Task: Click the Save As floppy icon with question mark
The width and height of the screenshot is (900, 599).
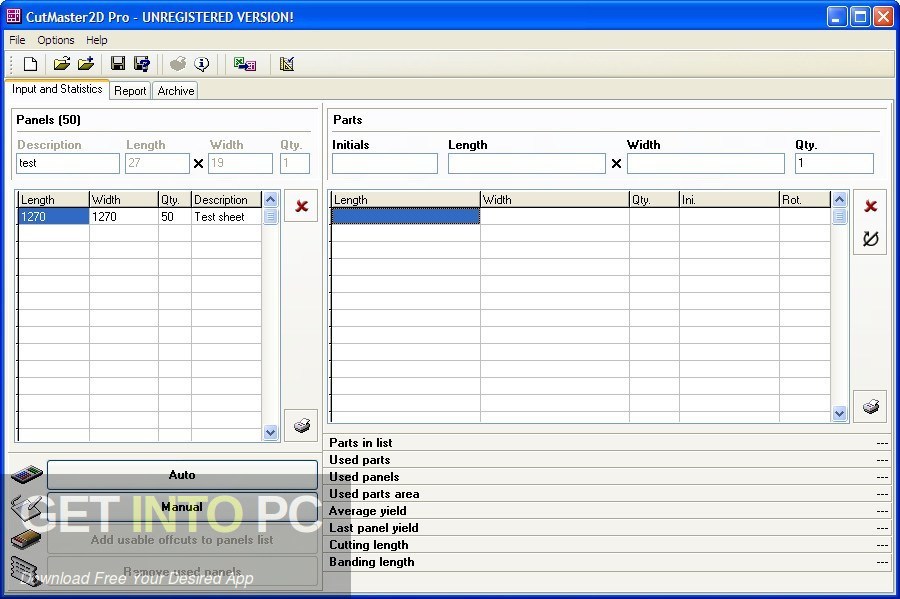Action: coord(141,64)
